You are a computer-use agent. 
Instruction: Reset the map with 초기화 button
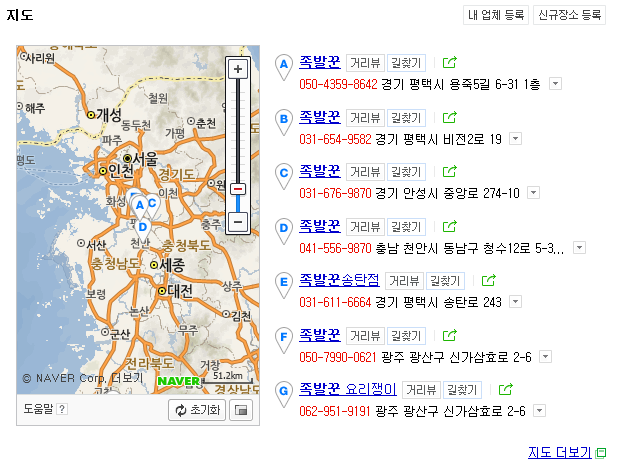(x=197, y=410)
